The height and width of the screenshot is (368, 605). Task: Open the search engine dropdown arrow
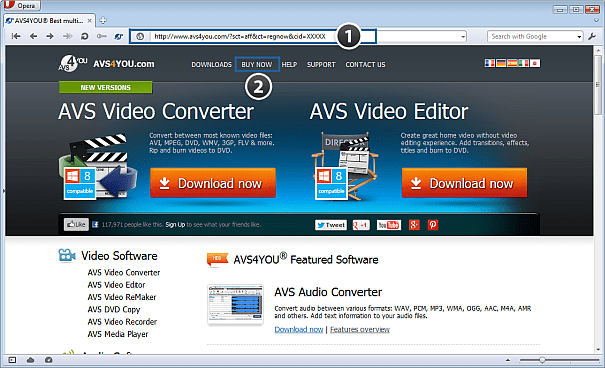click(x=579, y=37)
